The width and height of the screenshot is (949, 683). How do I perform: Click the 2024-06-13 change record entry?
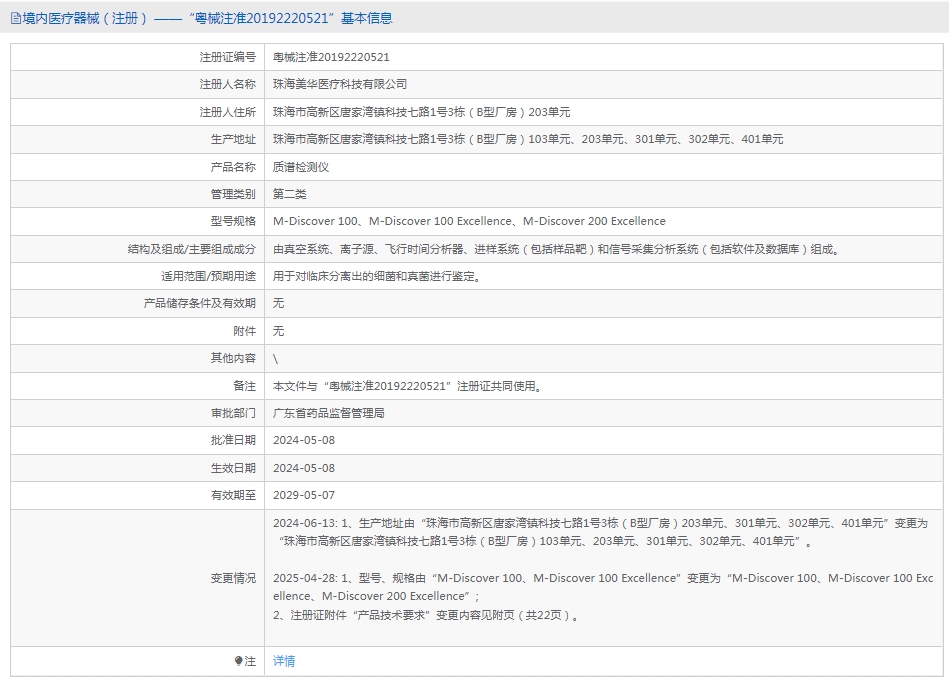(600, 532)
